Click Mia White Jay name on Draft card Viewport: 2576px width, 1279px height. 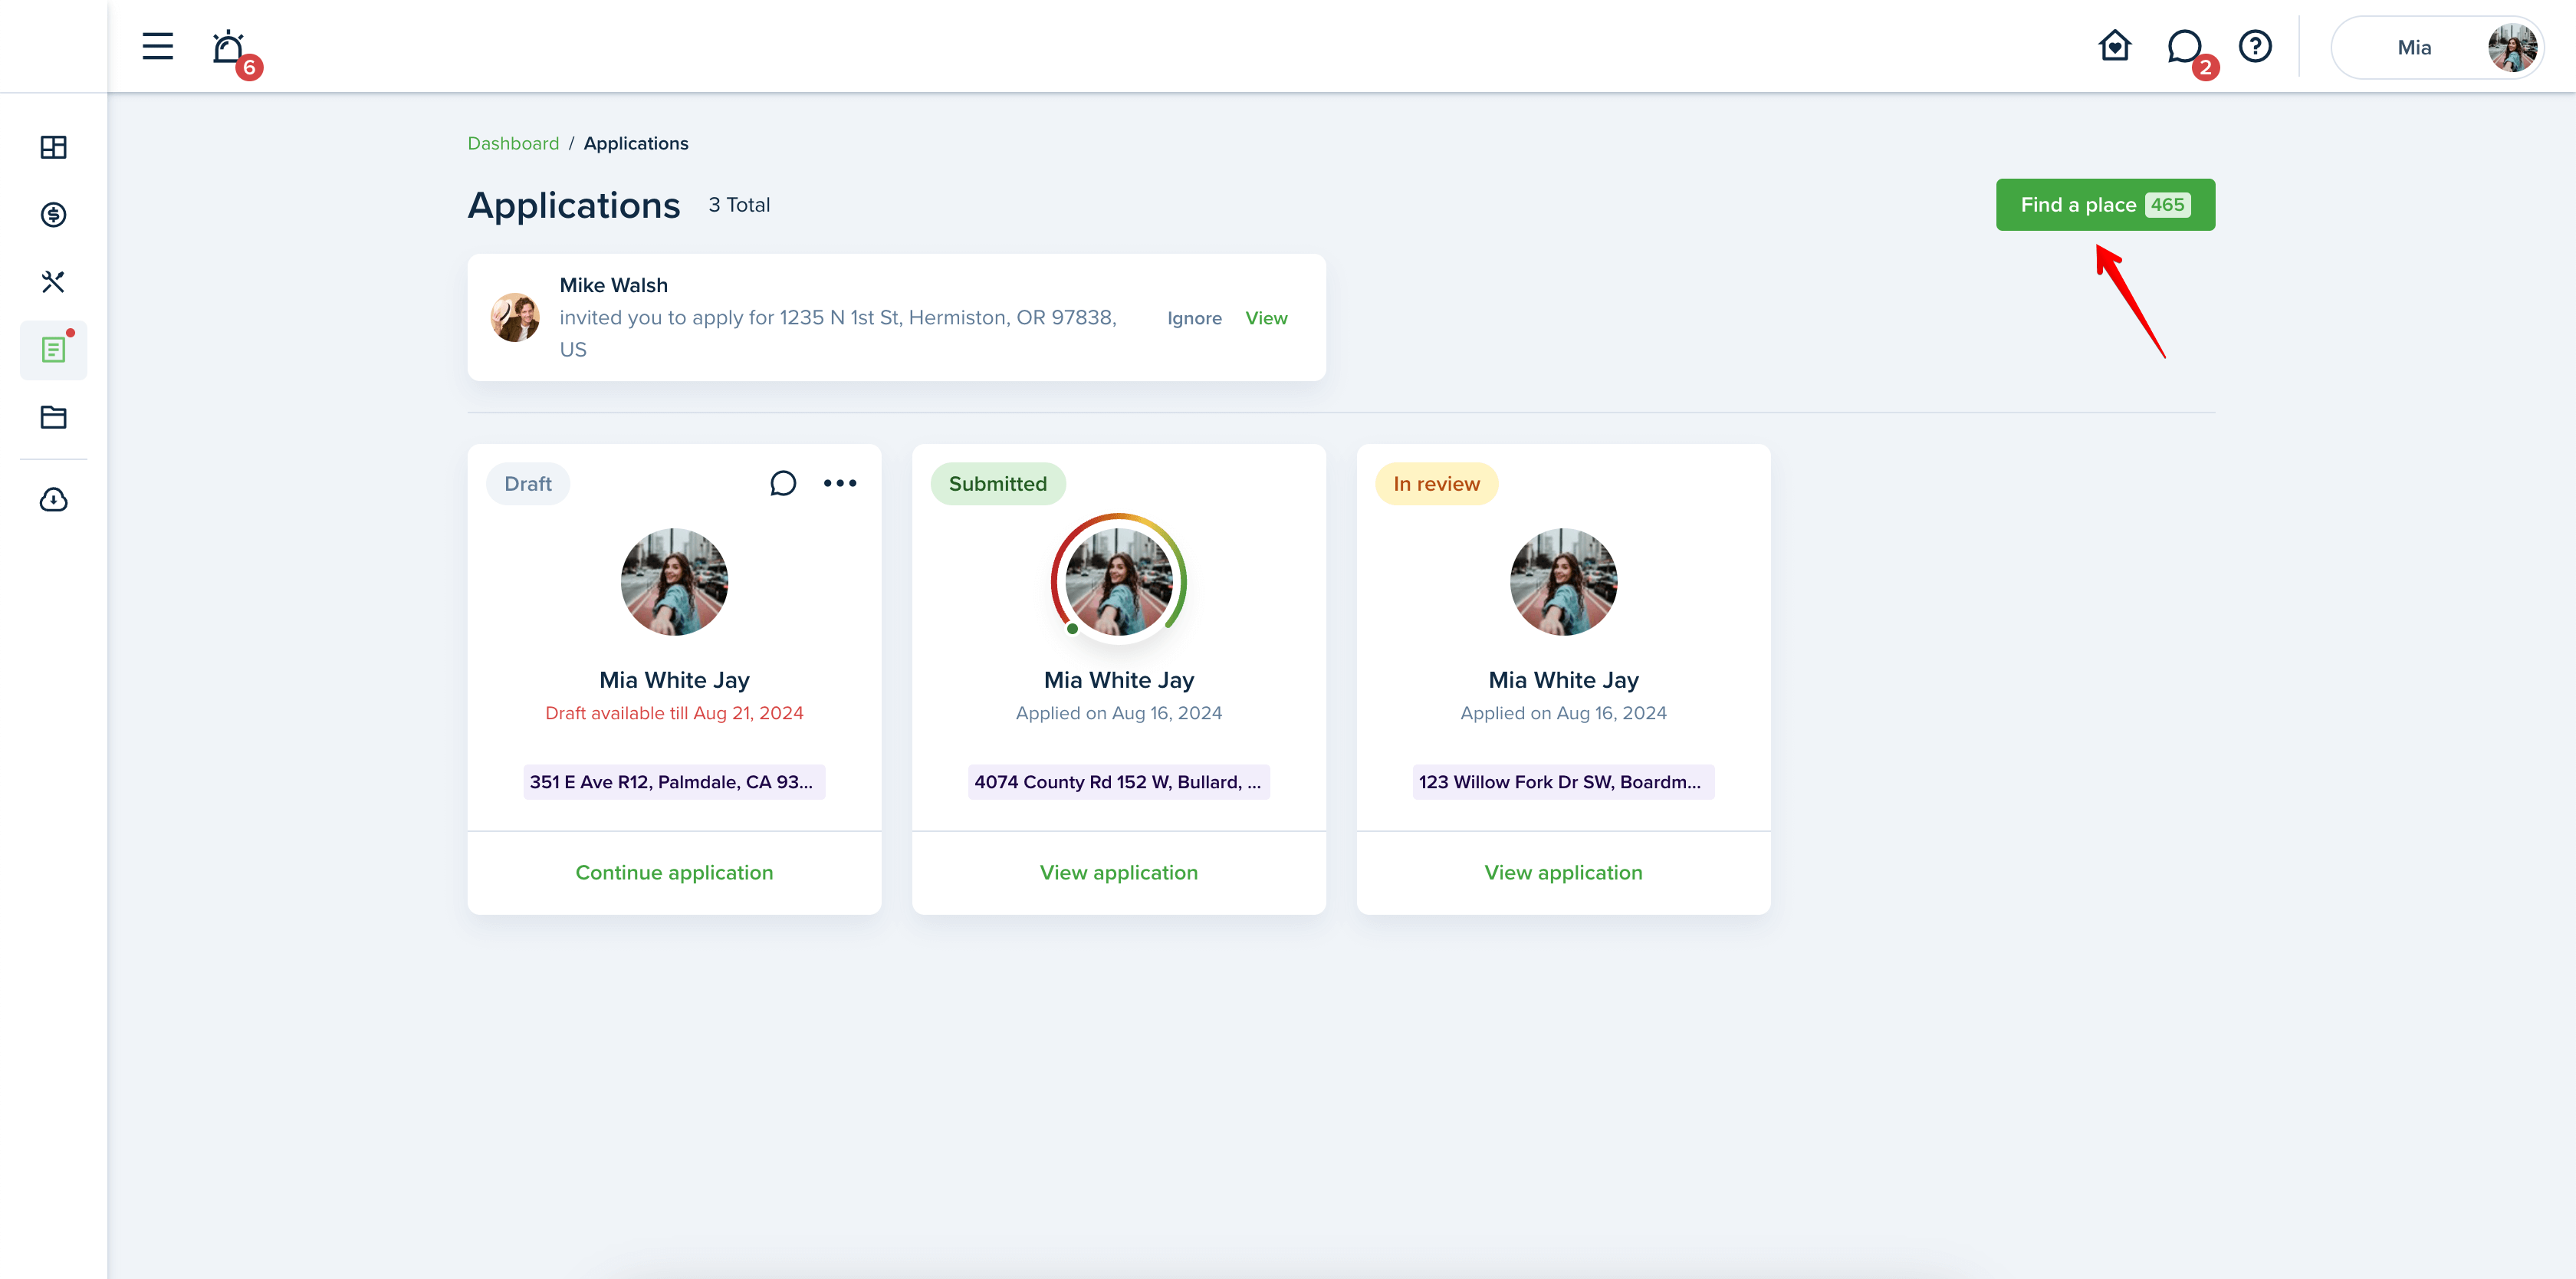674,680
